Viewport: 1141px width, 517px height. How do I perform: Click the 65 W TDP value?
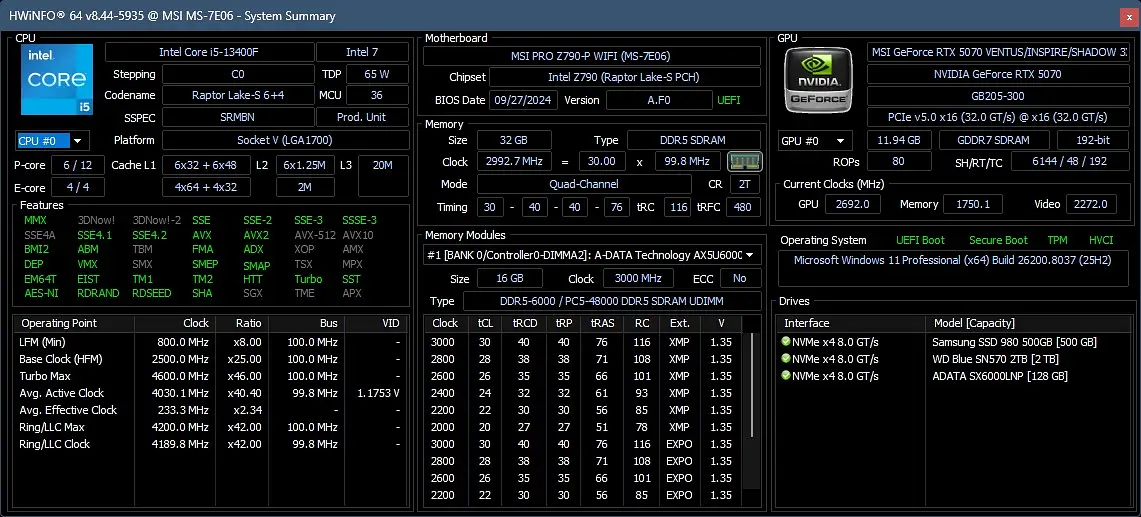tap(377, 74)
